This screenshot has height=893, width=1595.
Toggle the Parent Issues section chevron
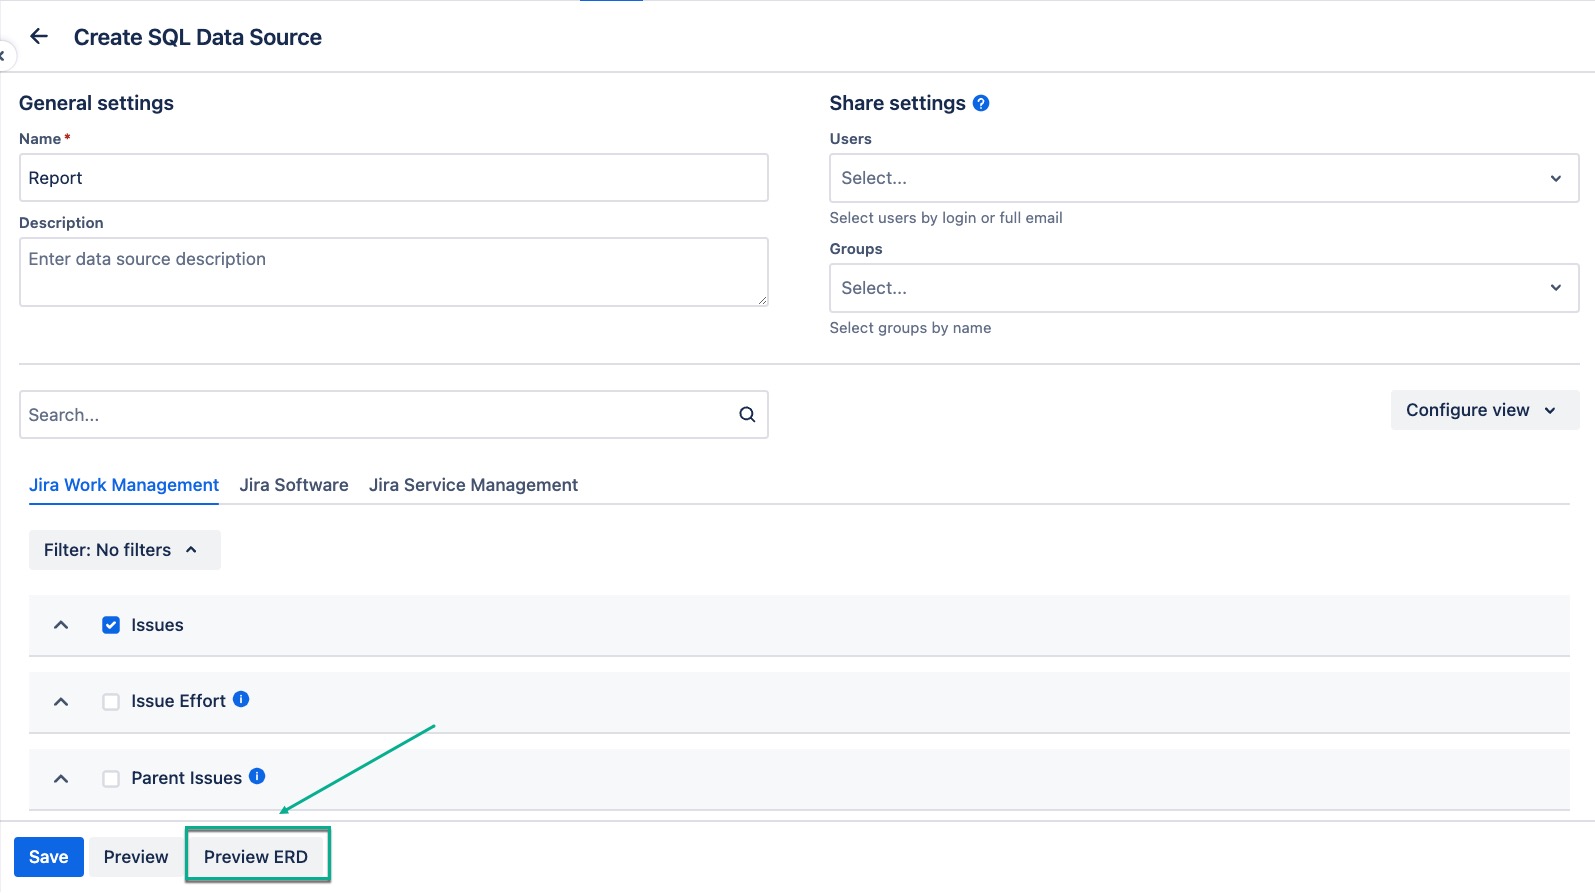tap(61, 779)
